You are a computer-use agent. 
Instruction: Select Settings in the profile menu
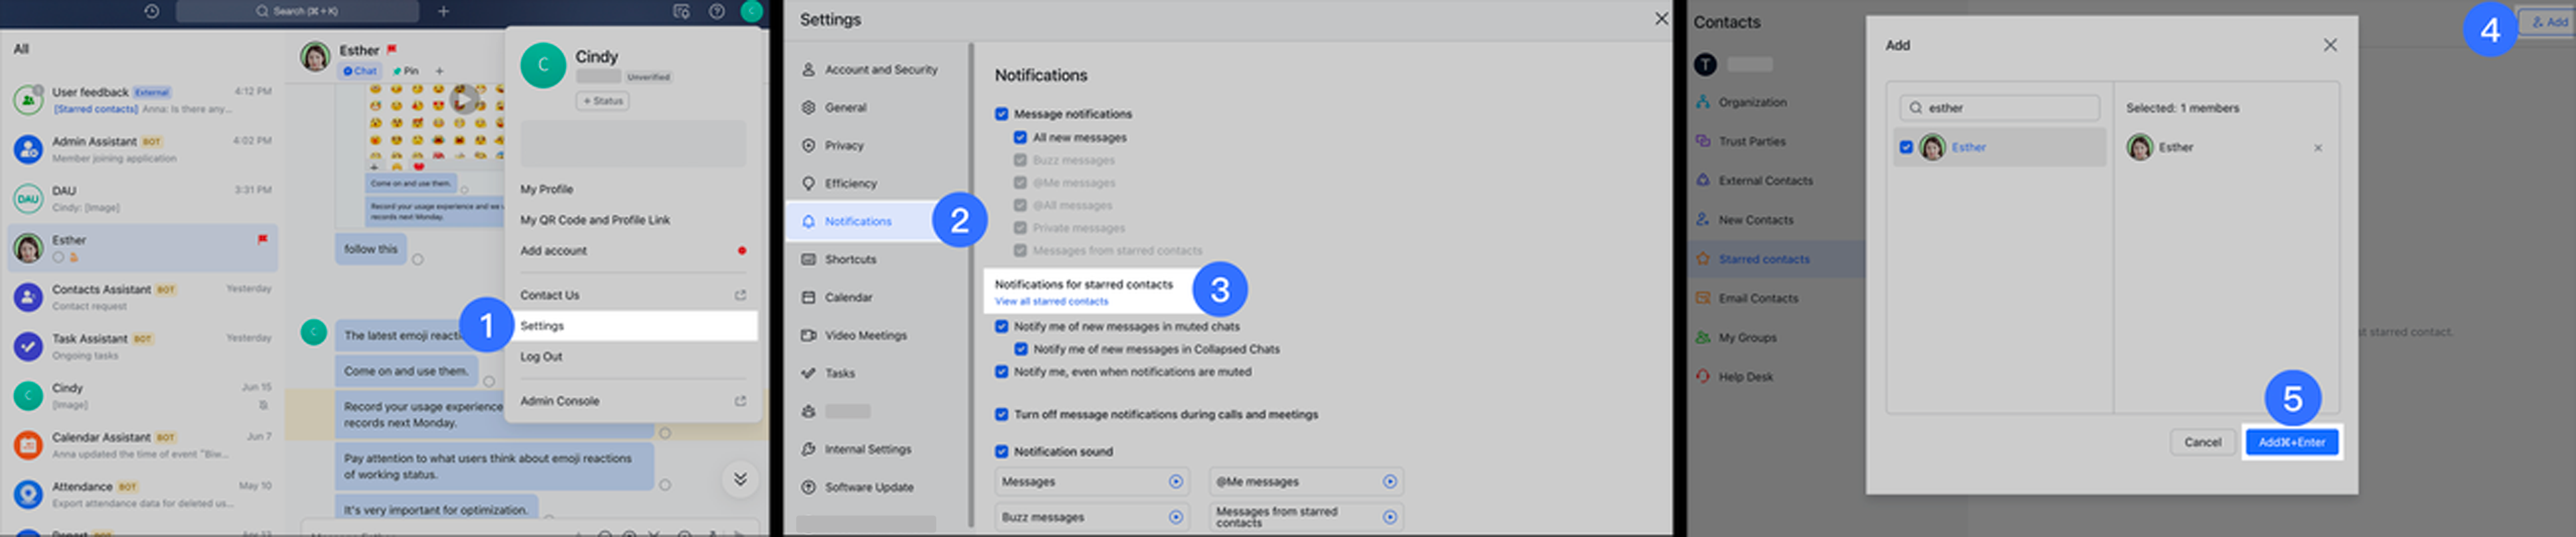coord(542,326)
